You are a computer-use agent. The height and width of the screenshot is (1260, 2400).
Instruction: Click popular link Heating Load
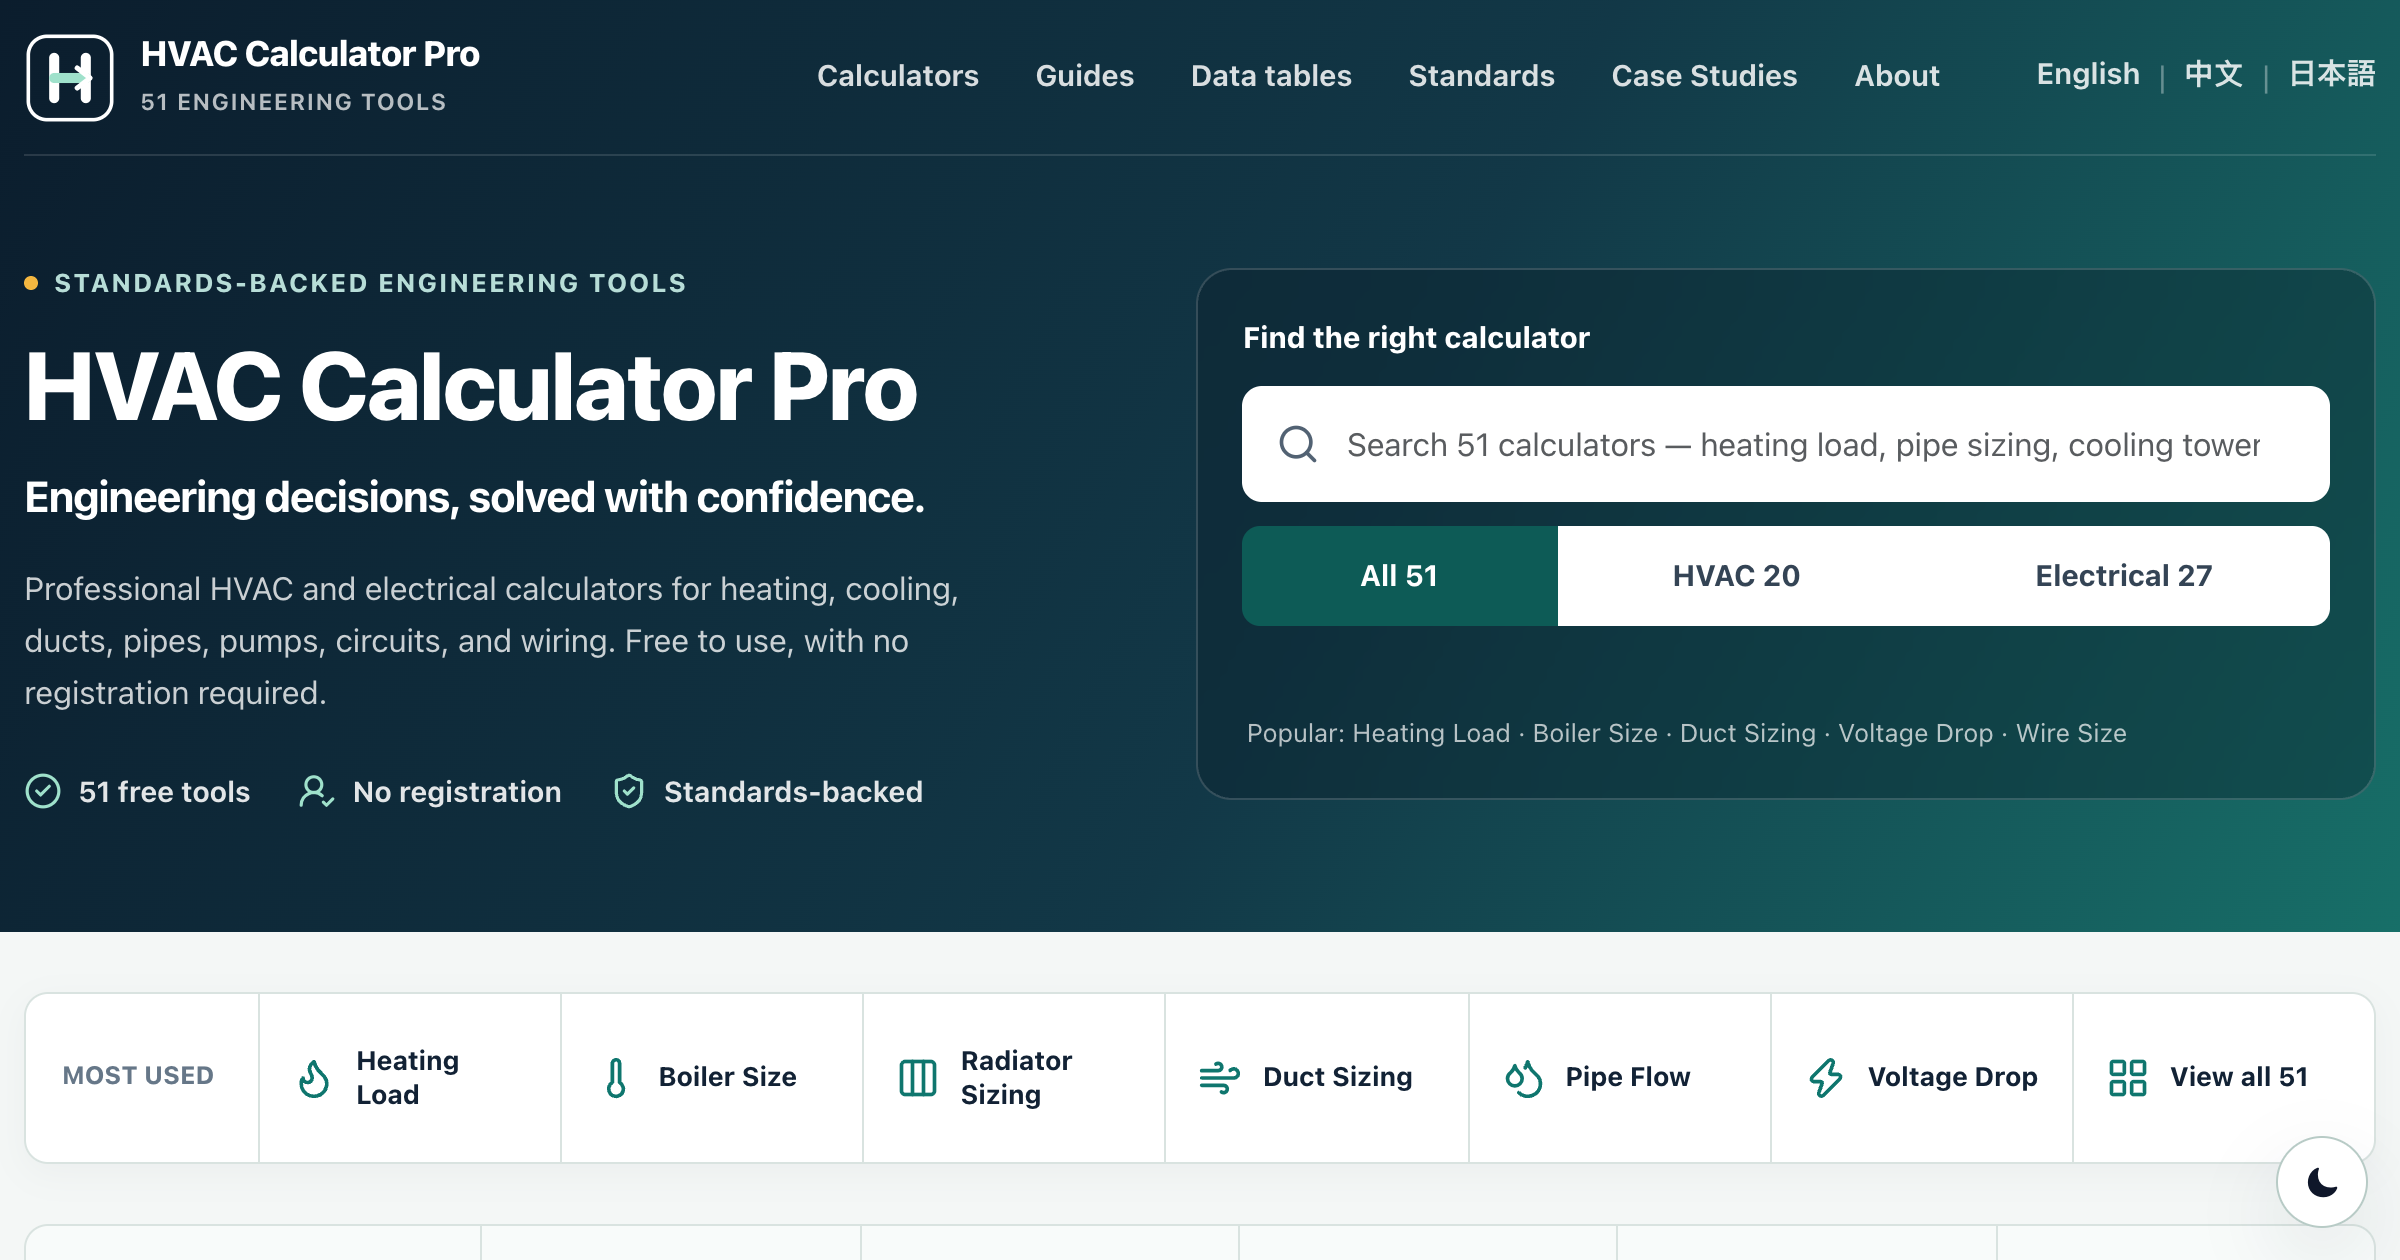(1431, 733)
